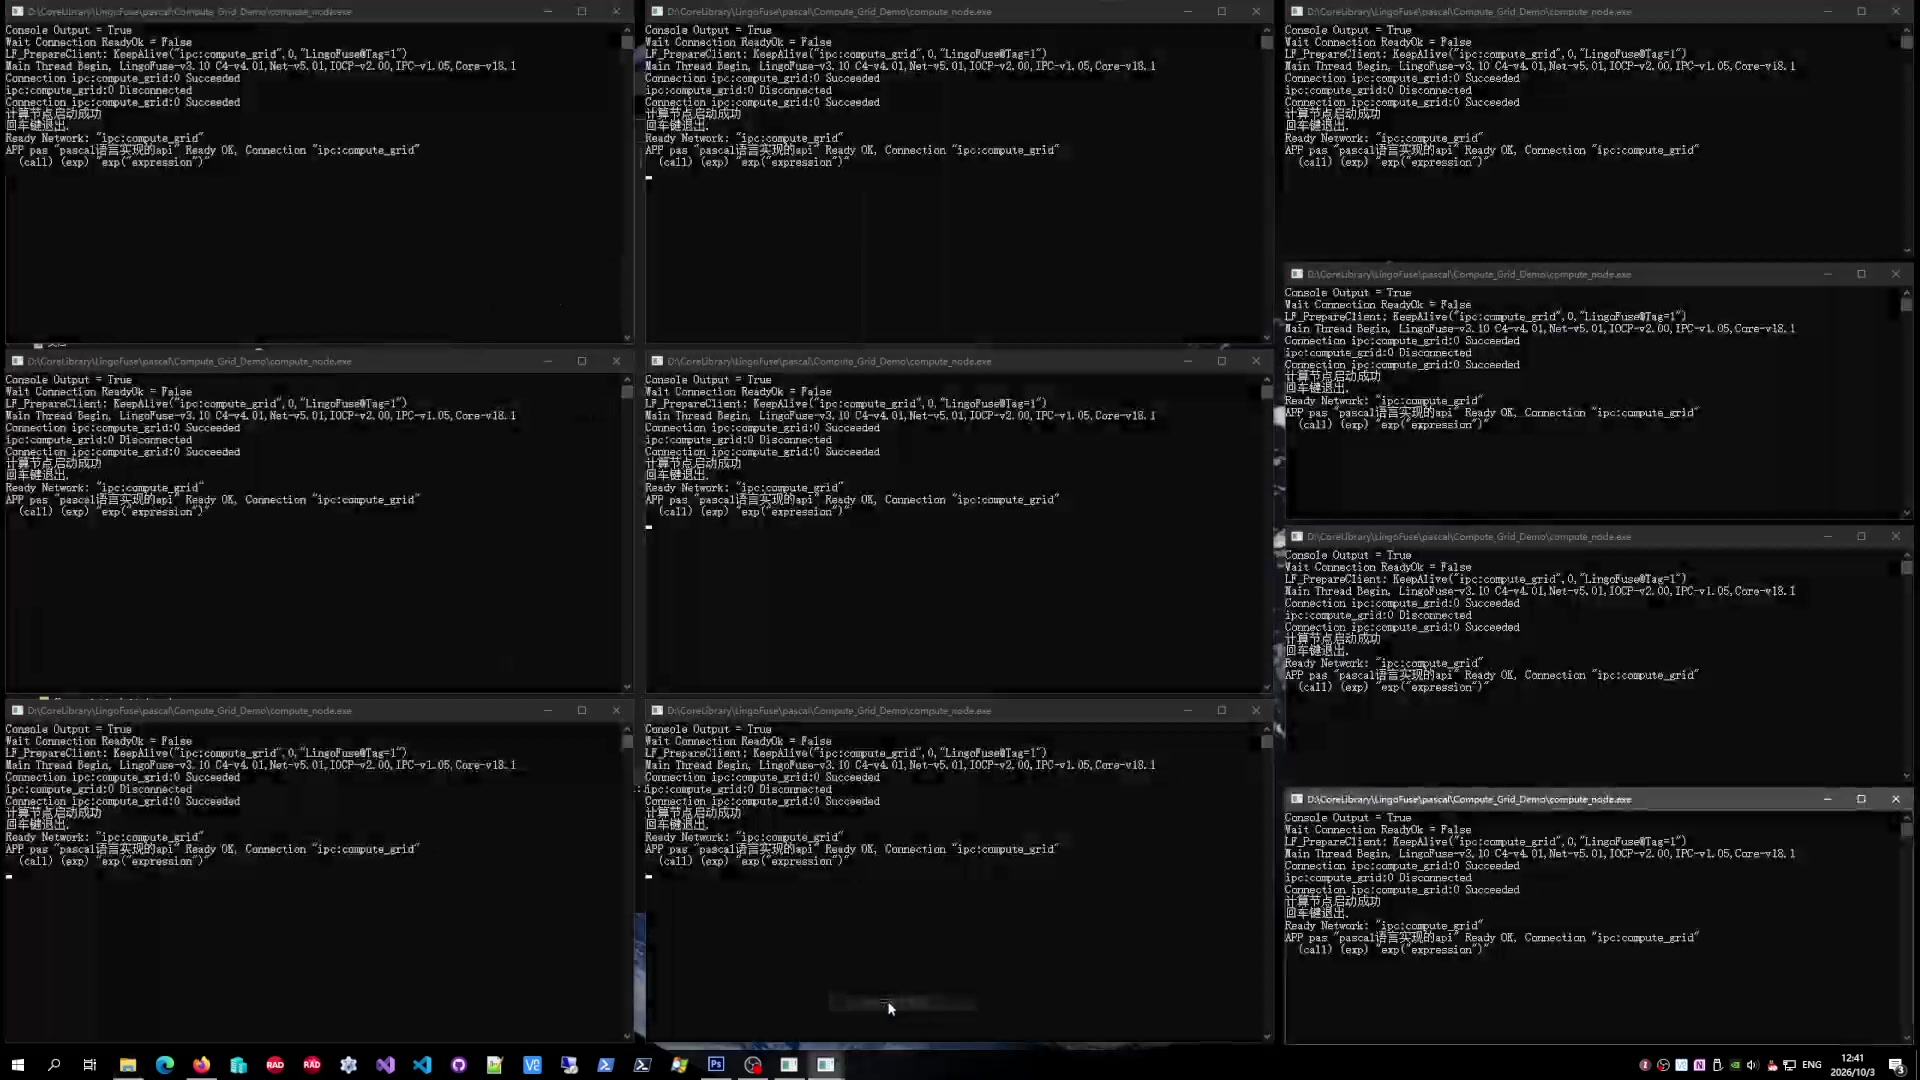This screenshot has height=1080, width=1920.
Task: Open the Notepad++ taskbar icon
Action: 495,1065
